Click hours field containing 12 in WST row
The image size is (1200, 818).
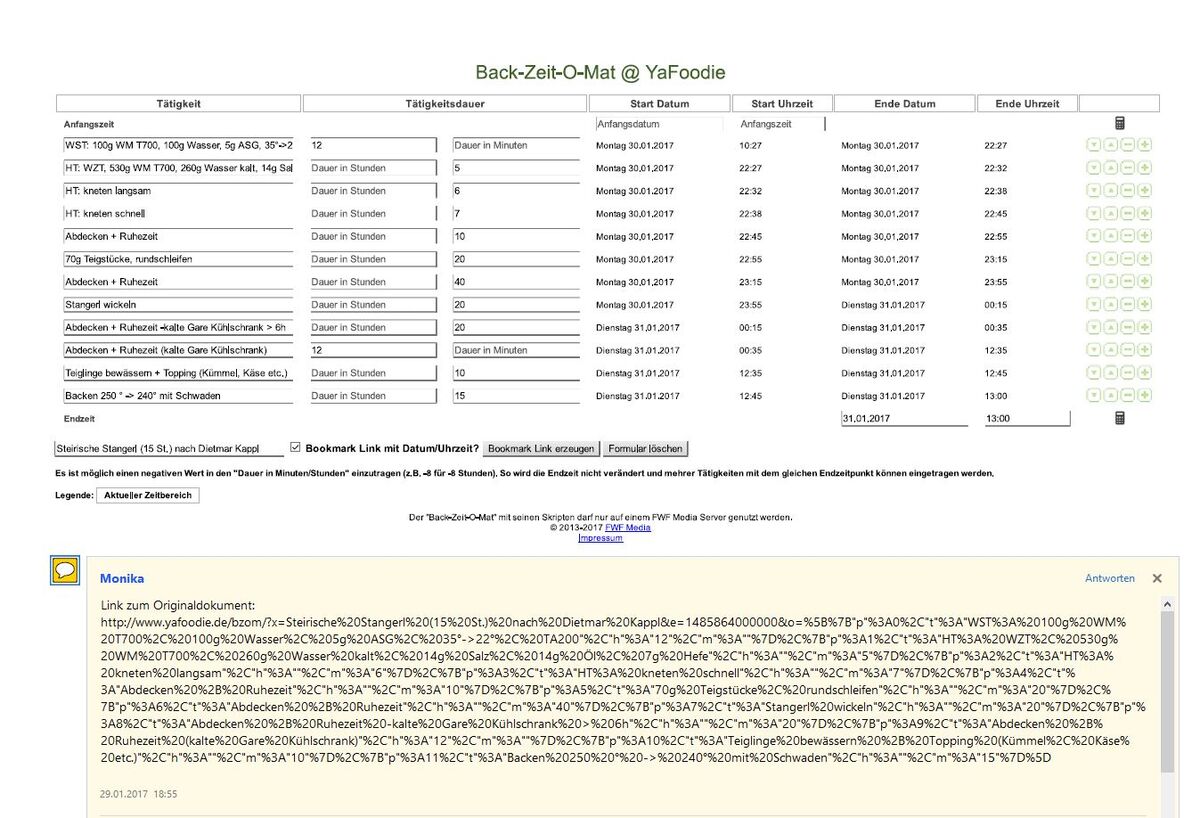(x=373, y=145)
